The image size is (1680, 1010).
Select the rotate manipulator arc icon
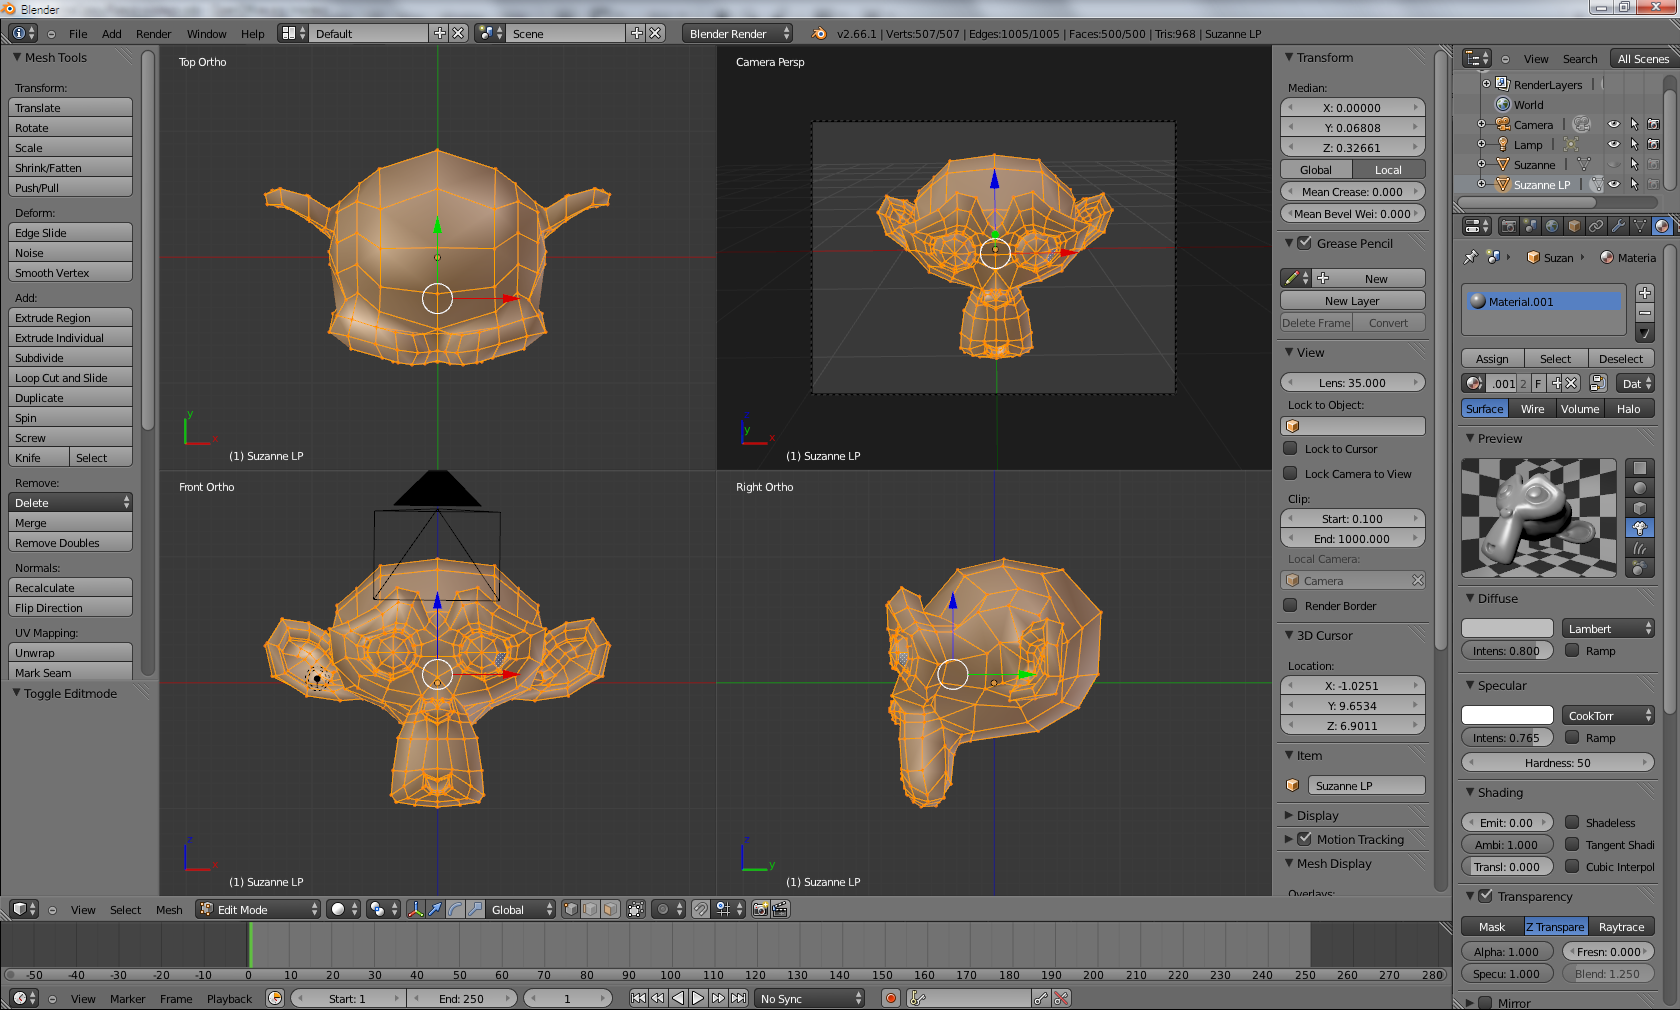click(455, 909)
